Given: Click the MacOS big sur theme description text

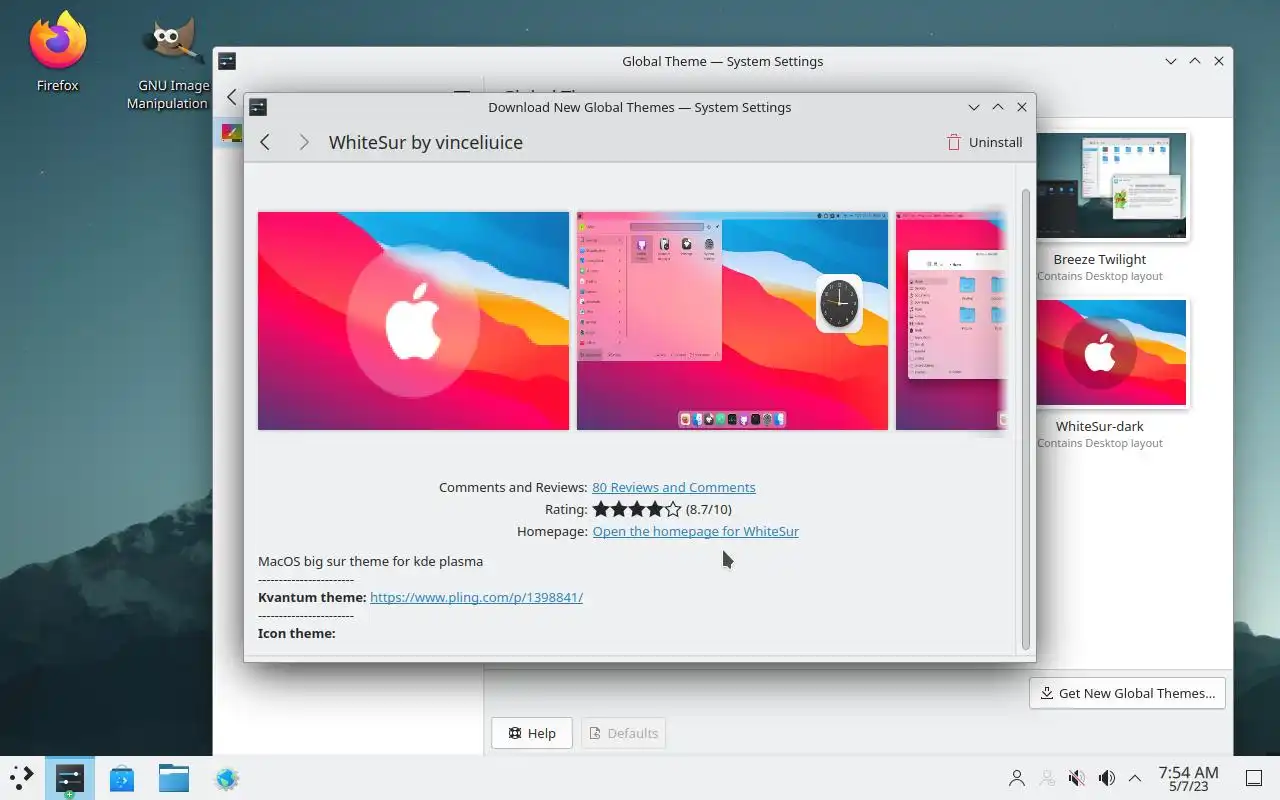Looking at the screenshot, I should pyautogui.click(x=370, y=561).
